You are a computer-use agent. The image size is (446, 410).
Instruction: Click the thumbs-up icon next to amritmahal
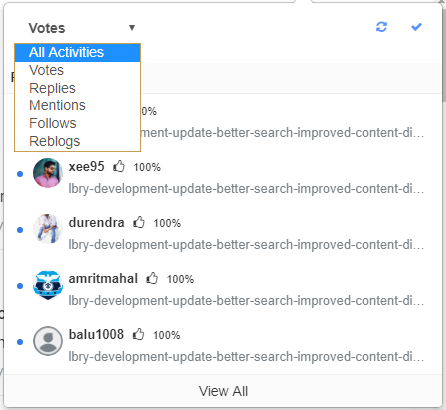coord(152,278)
